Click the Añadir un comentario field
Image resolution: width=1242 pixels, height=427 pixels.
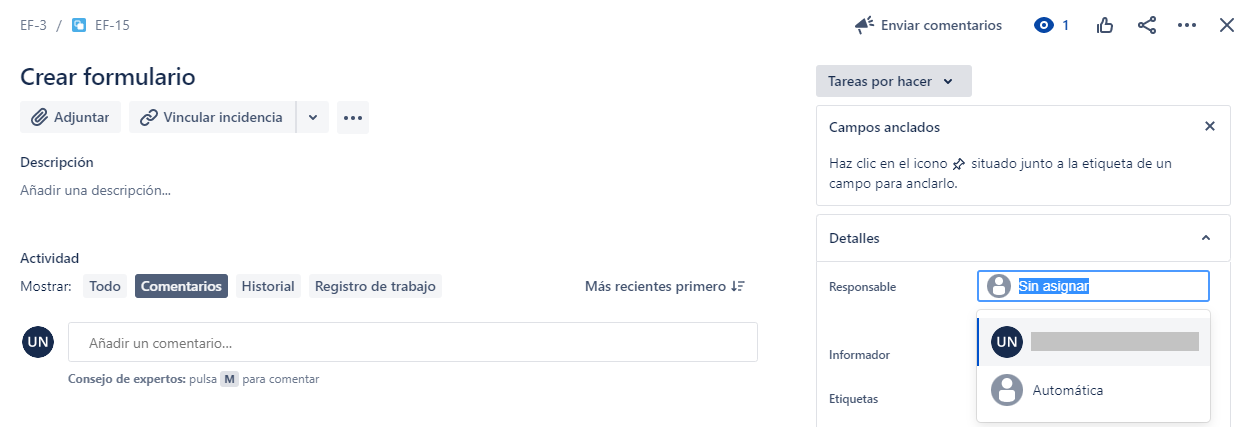(x=413, y=343)
